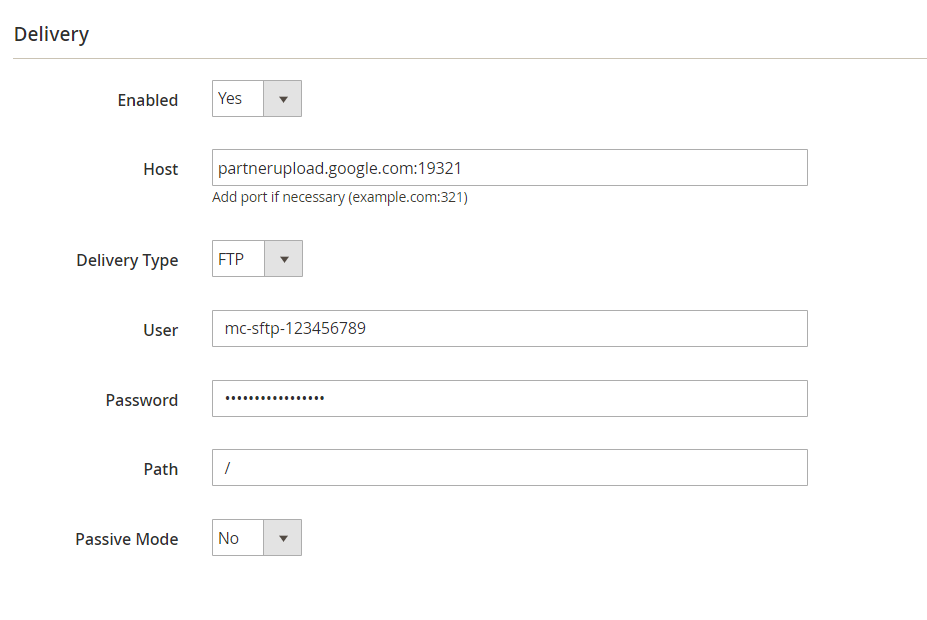Screen dimensions: 927x620
Task: Click the Passive Mode label
Action: [127, 539]
